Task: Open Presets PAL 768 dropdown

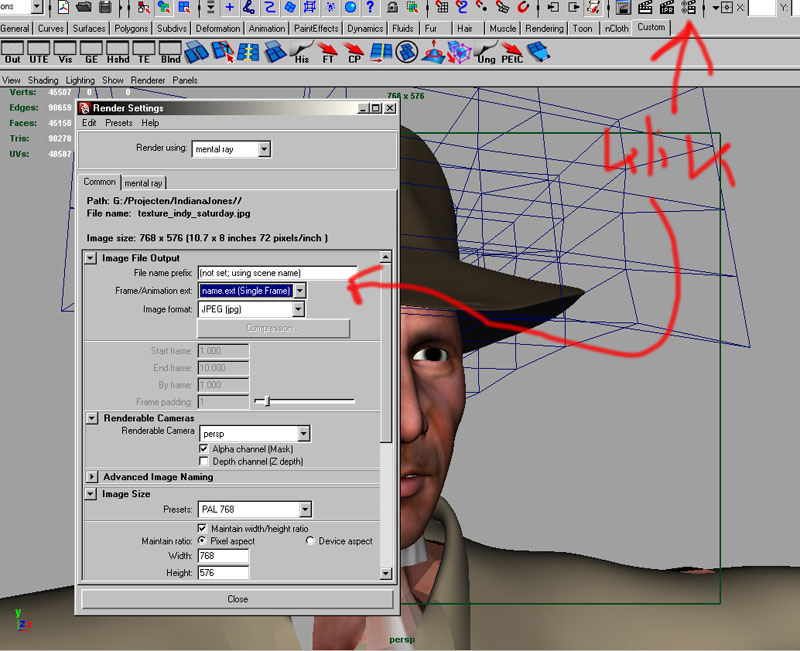Action: [x=255, y=509]
